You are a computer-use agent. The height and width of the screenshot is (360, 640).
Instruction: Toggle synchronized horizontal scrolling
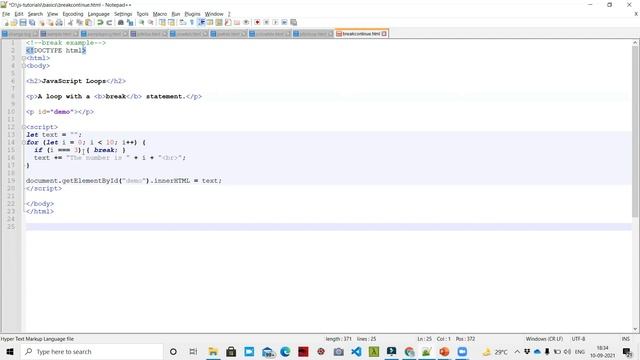pyautogui.click(x=171, y=22)
